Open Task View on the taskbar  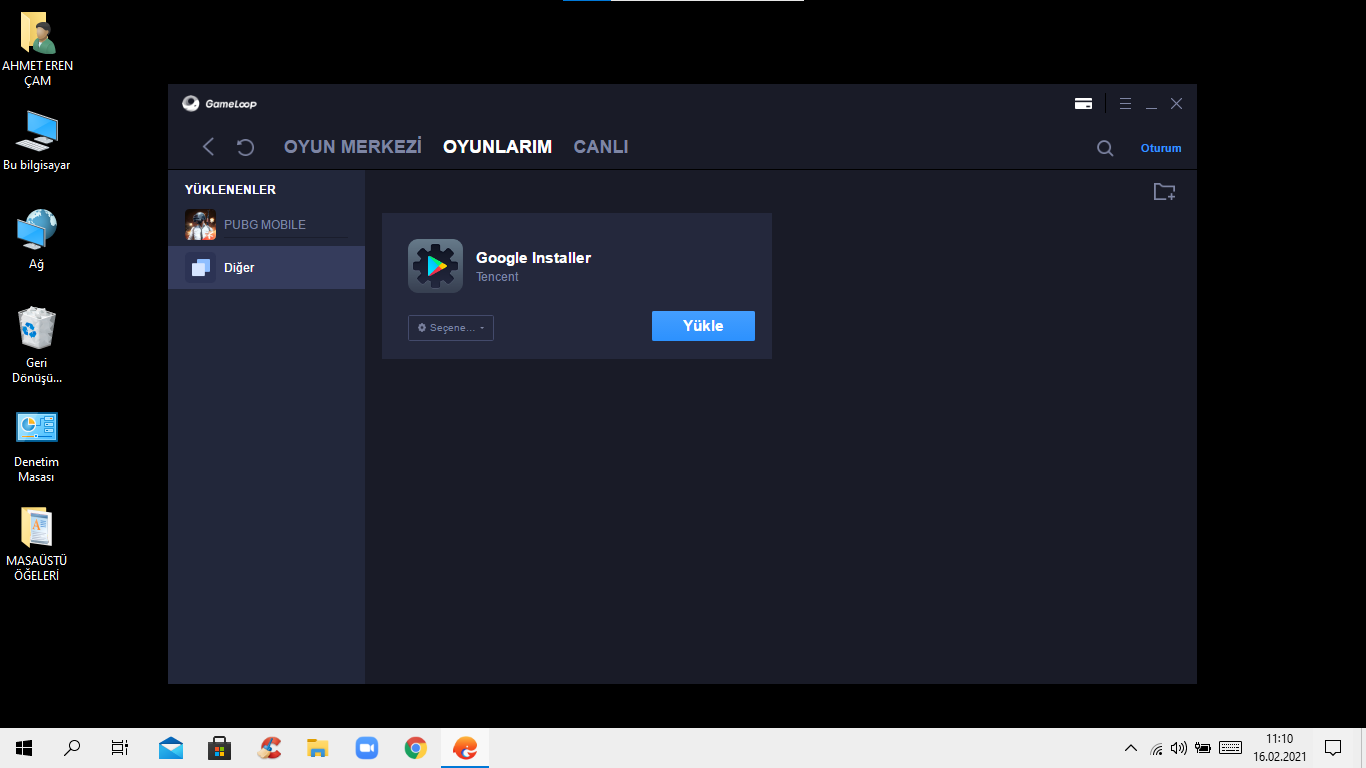(120, 748)
